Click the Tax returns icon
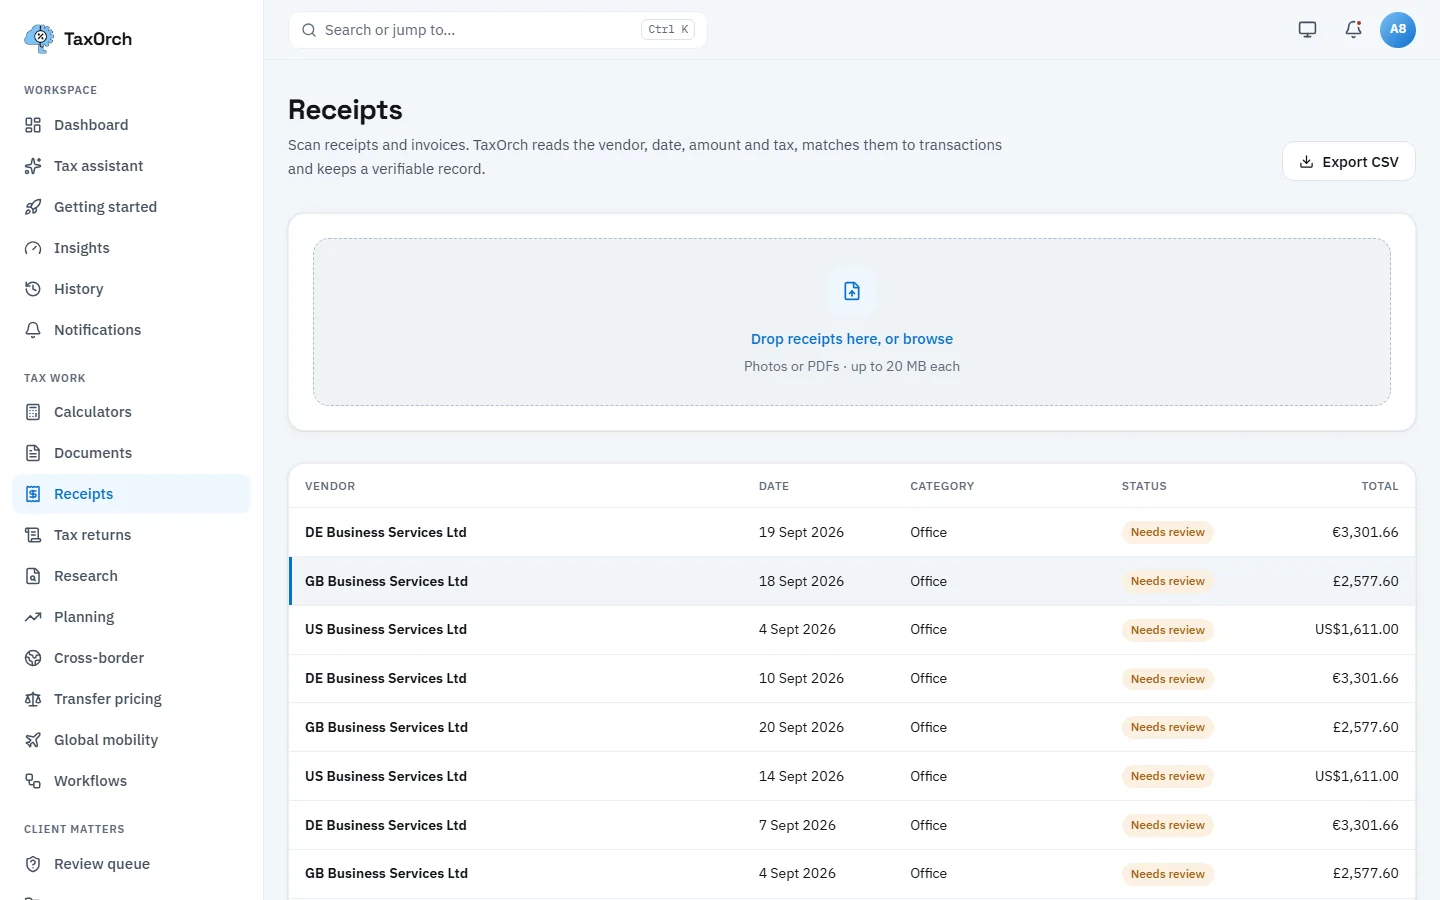The height and width of the screenshot is (900, 1440). (x=33, y=535)
